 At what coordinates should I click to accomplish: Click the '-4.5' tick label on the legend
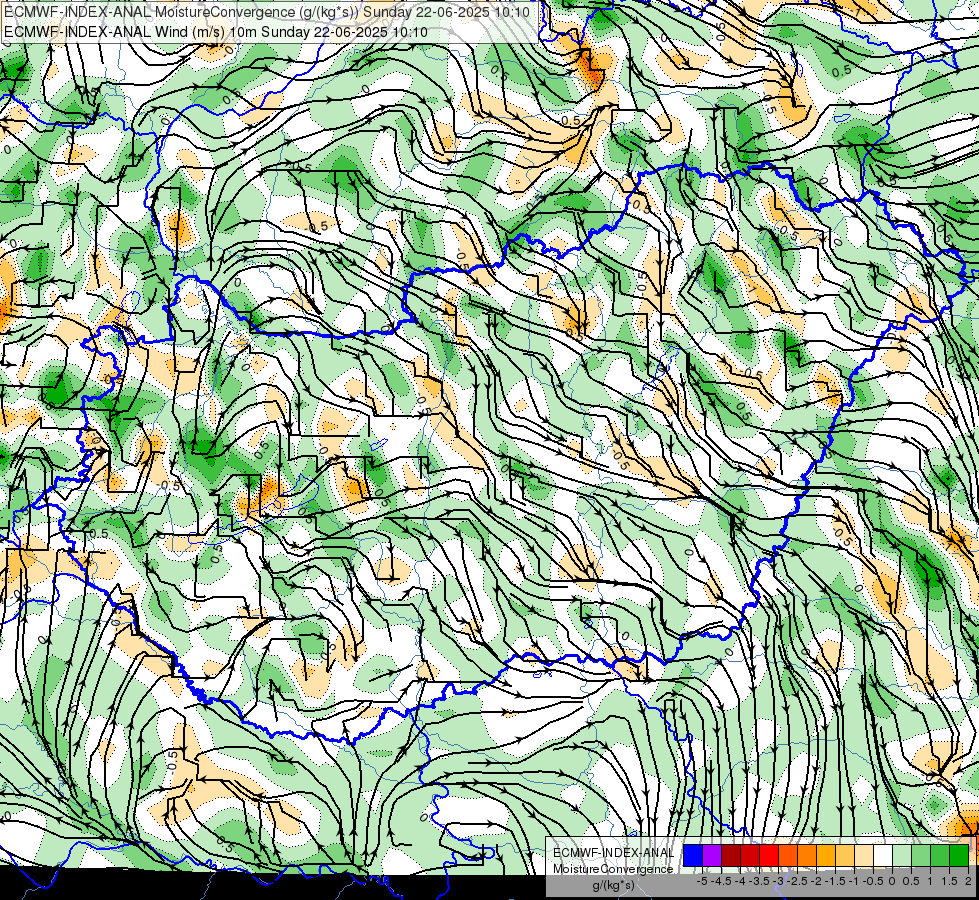coord(721,881)
